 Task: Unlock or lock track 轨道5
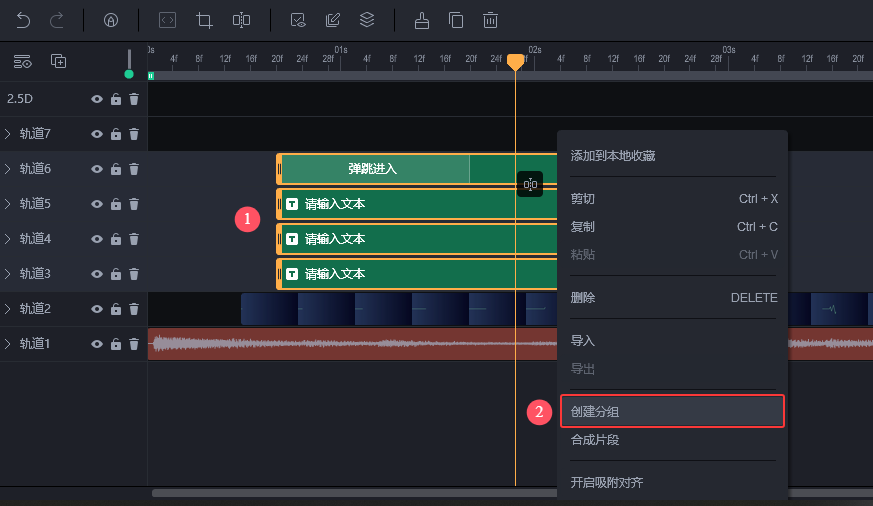(x=116, y=204)
